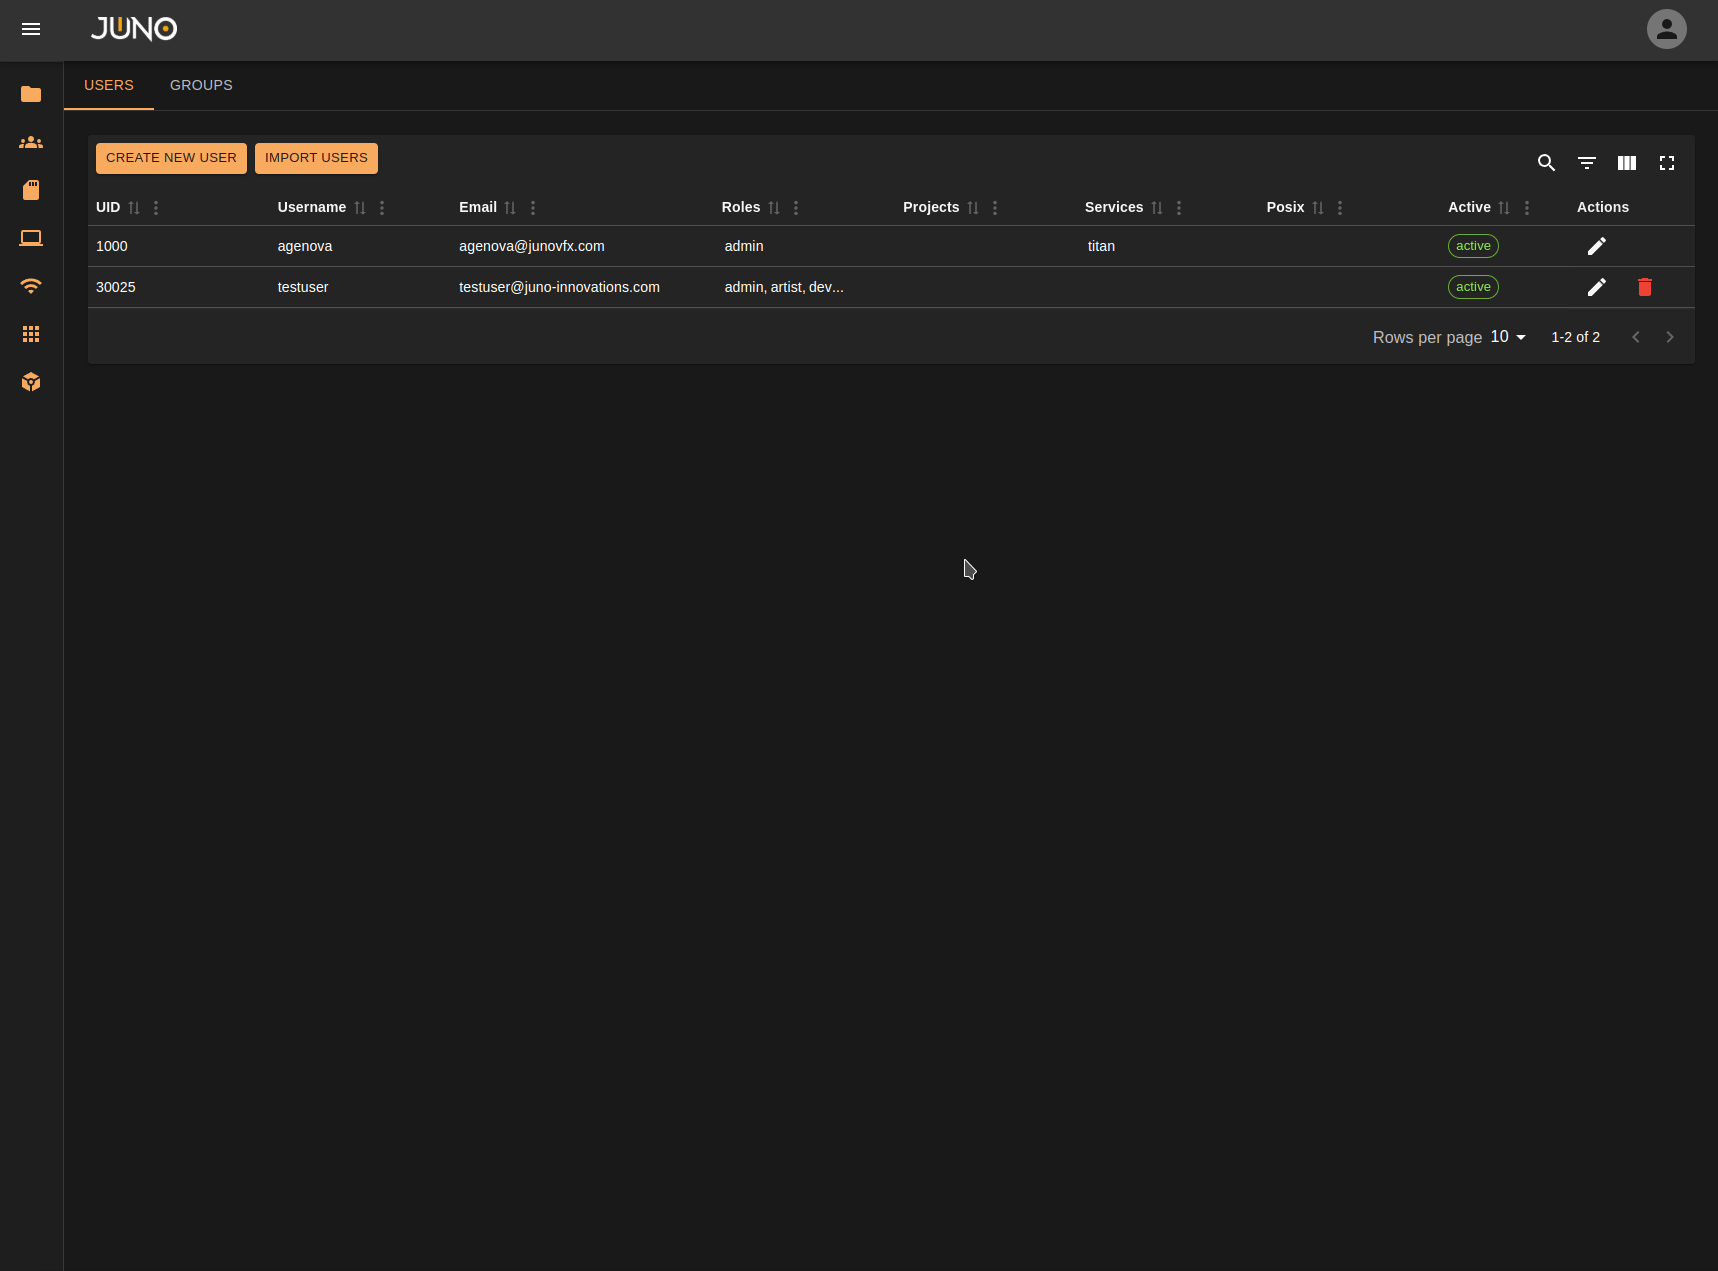
Task: Open the users group sidebar icon
Action: [x=31, y=142]
